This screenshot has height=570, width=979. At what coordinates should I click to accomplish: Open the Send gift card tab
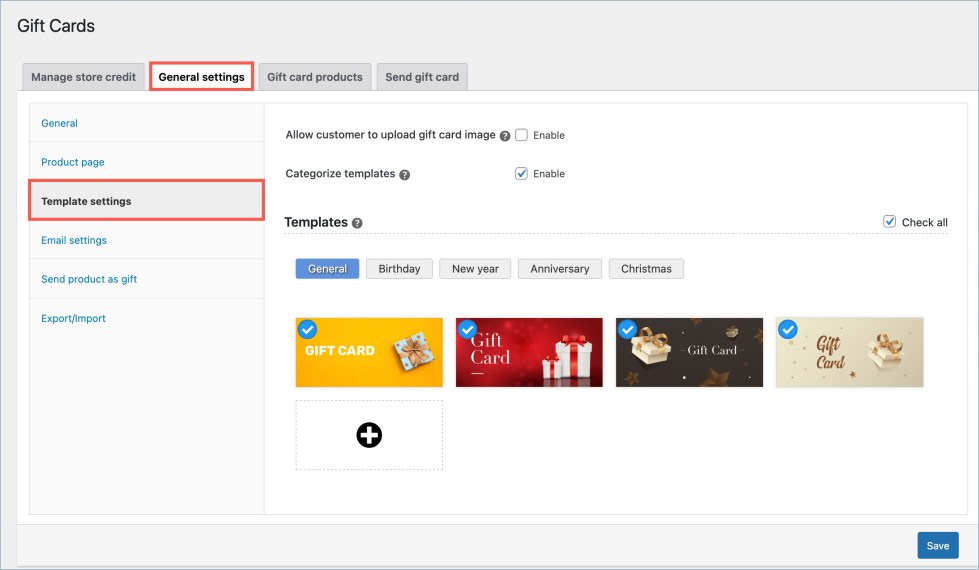point(422,77)
